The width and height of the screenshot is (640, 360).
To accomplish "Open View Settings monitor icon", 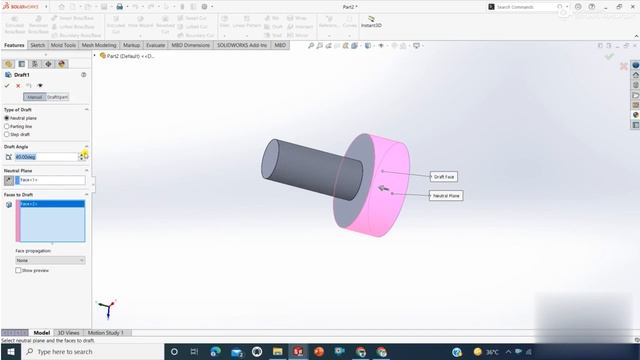I will coord(416,46).
